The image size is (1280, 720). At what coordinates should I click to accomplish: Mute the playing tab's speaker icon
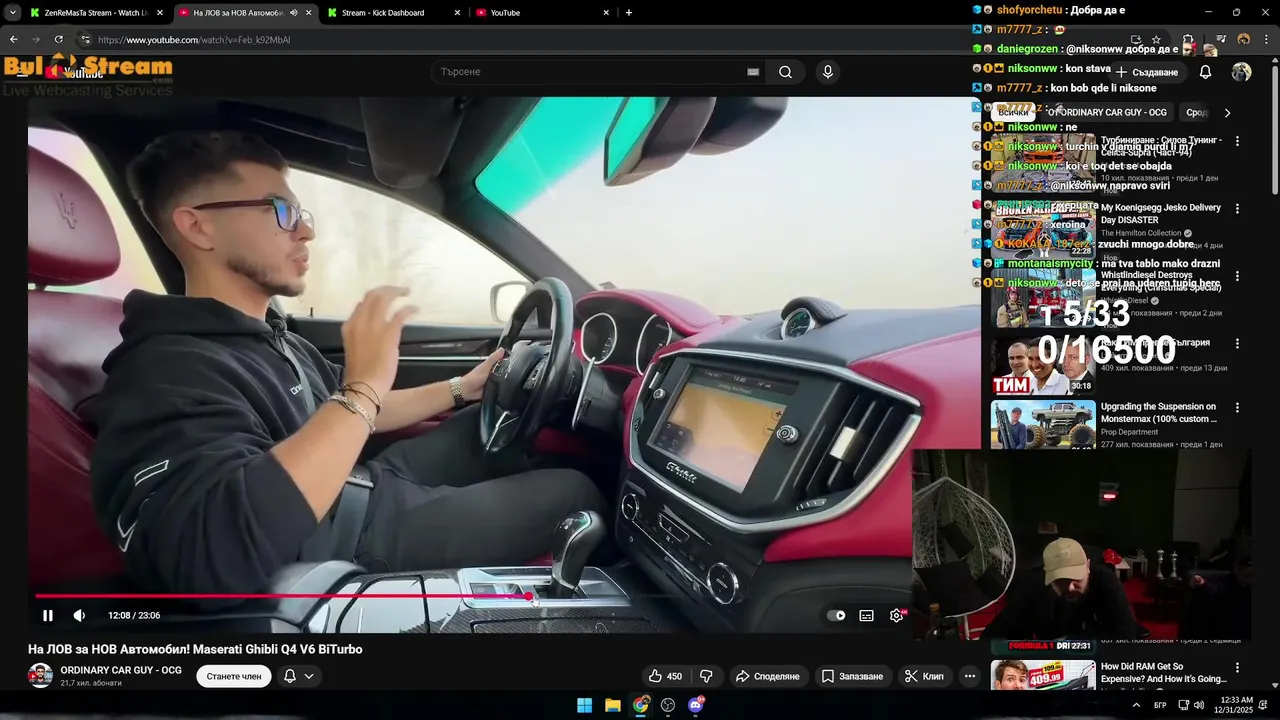point(293,13)
